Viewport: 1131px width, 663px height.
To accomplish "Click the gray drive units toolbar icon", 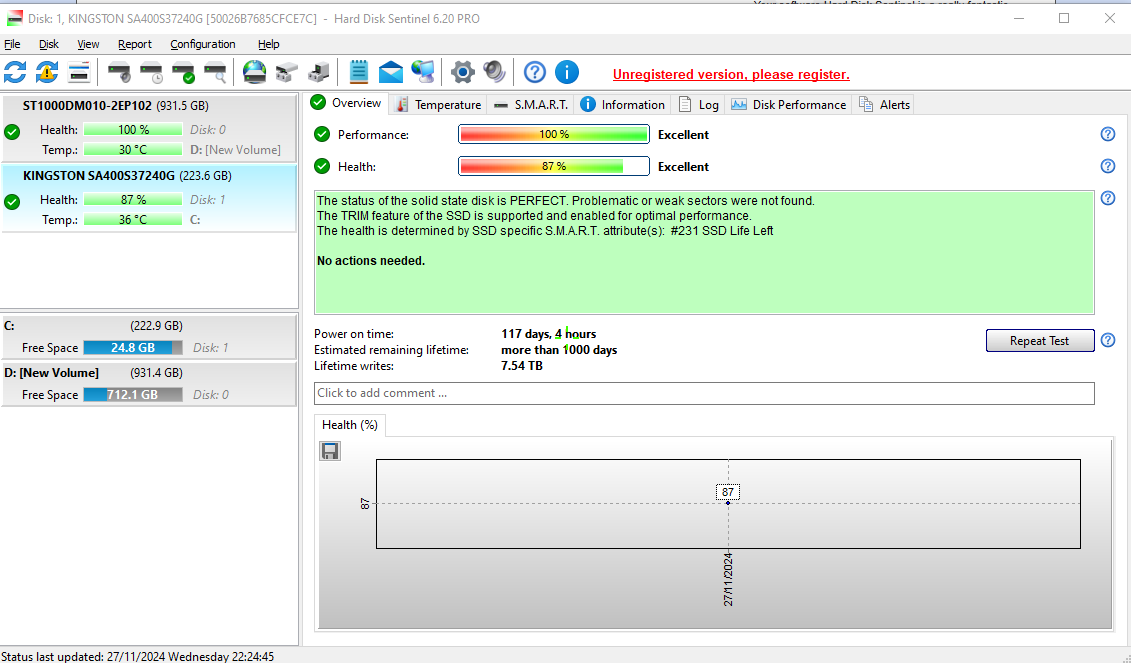I will click(286, 72).
